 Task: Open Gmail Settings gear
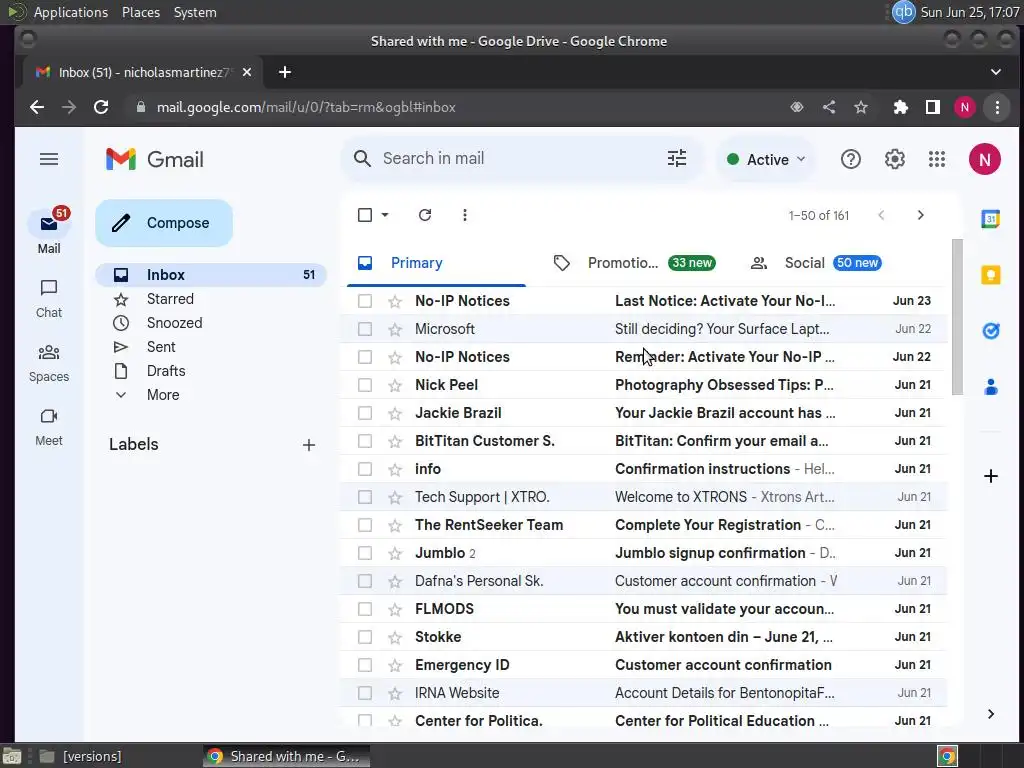pos(894,159)
